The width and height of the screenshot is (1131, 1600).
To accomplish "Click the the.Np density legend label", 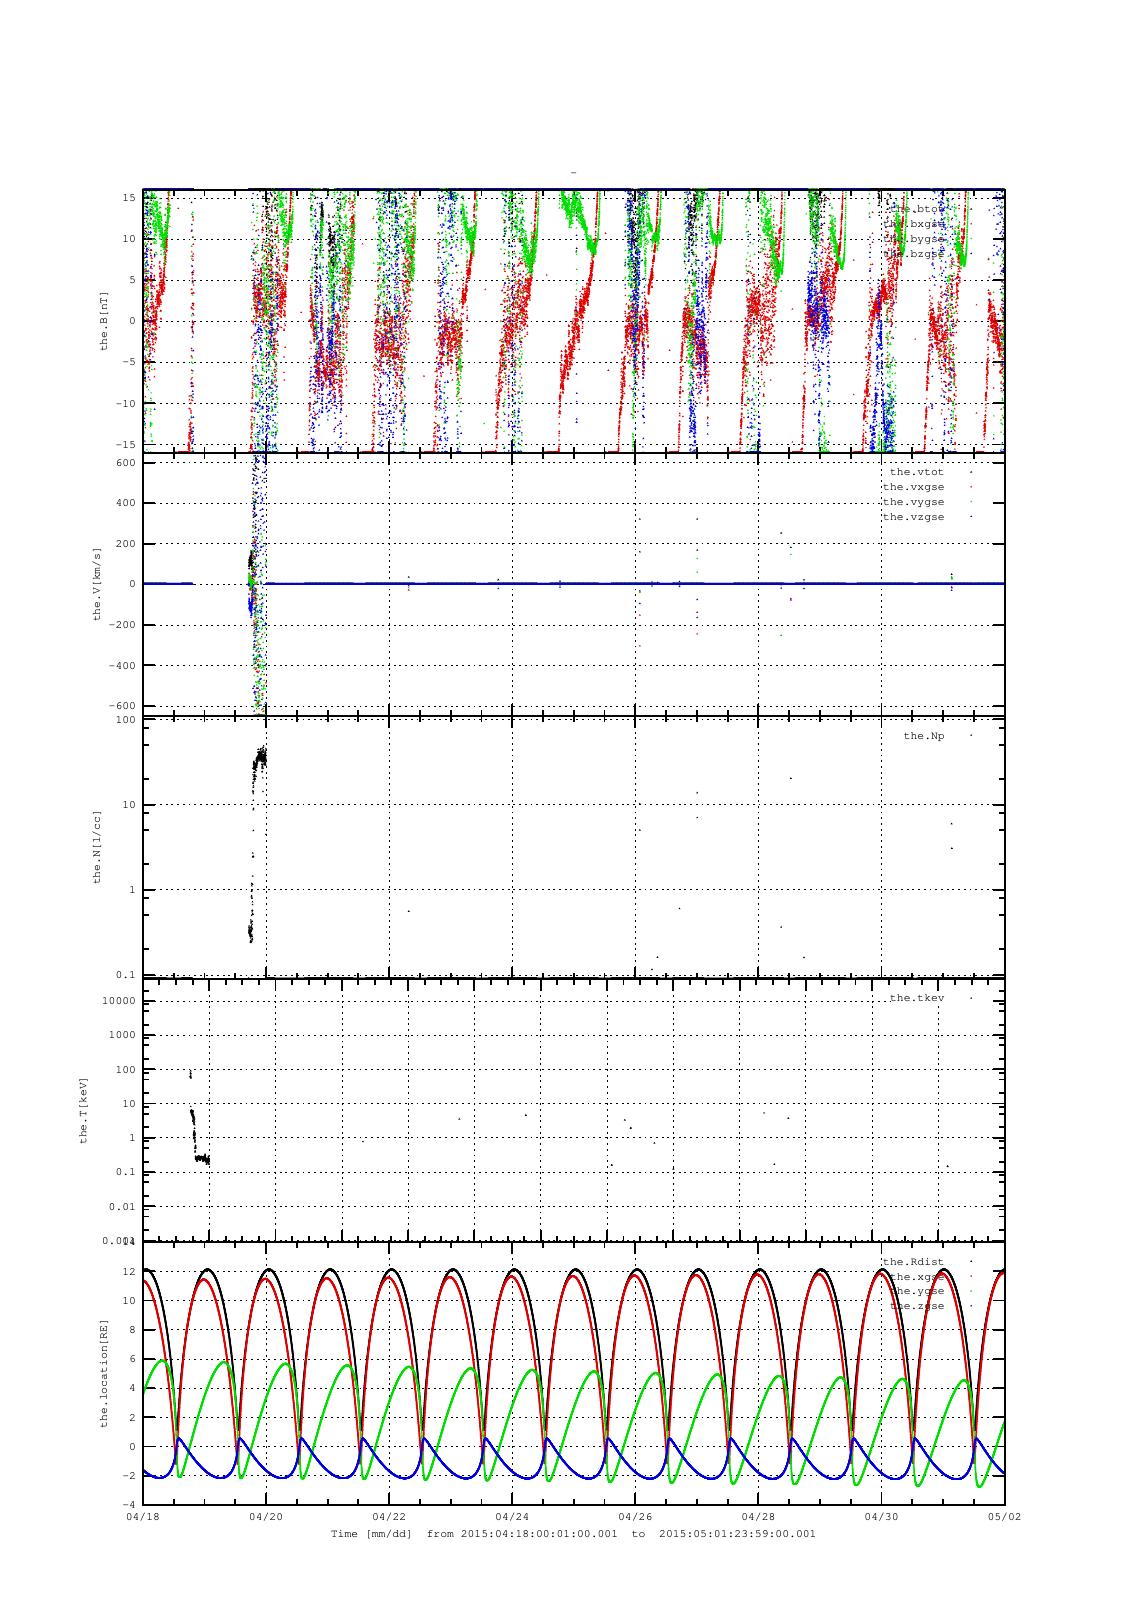I will point(923,736).
